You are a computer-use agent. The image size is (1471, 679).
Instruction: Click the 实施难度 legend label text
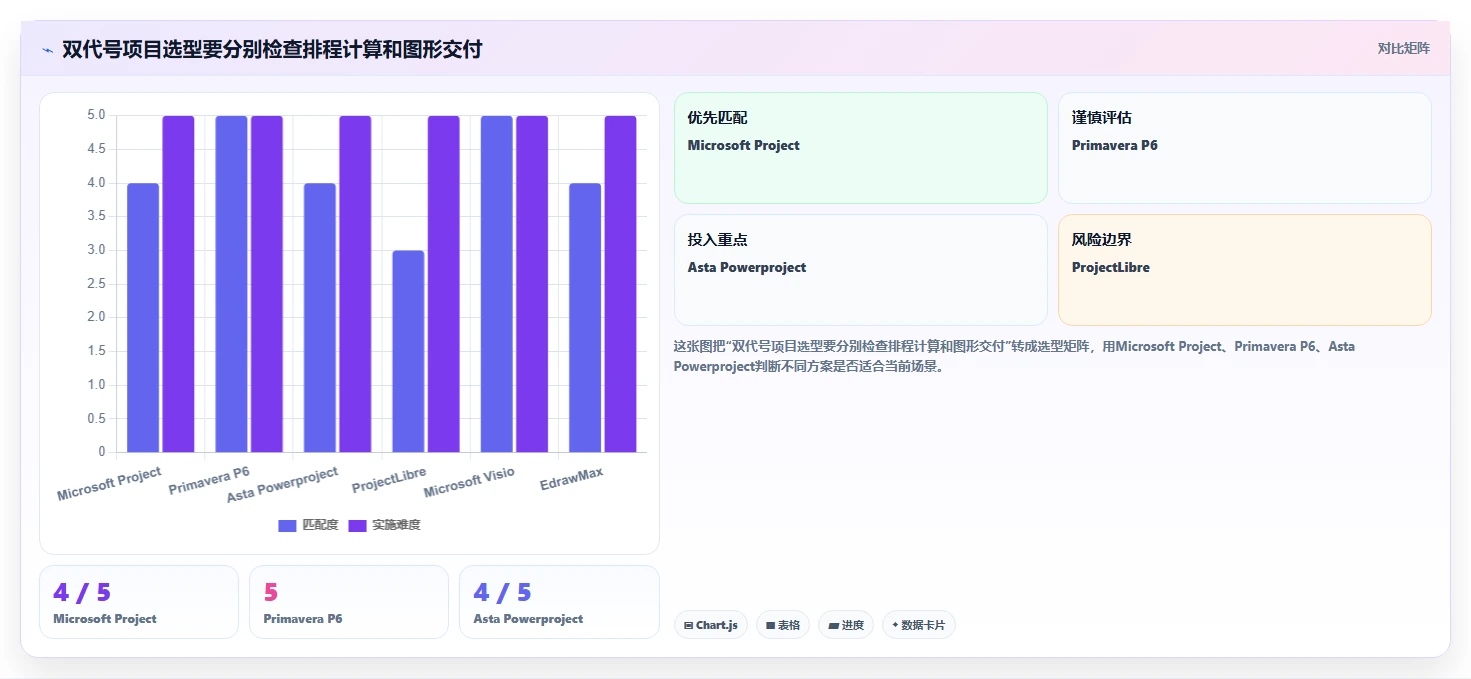click(x=396, y=525)
